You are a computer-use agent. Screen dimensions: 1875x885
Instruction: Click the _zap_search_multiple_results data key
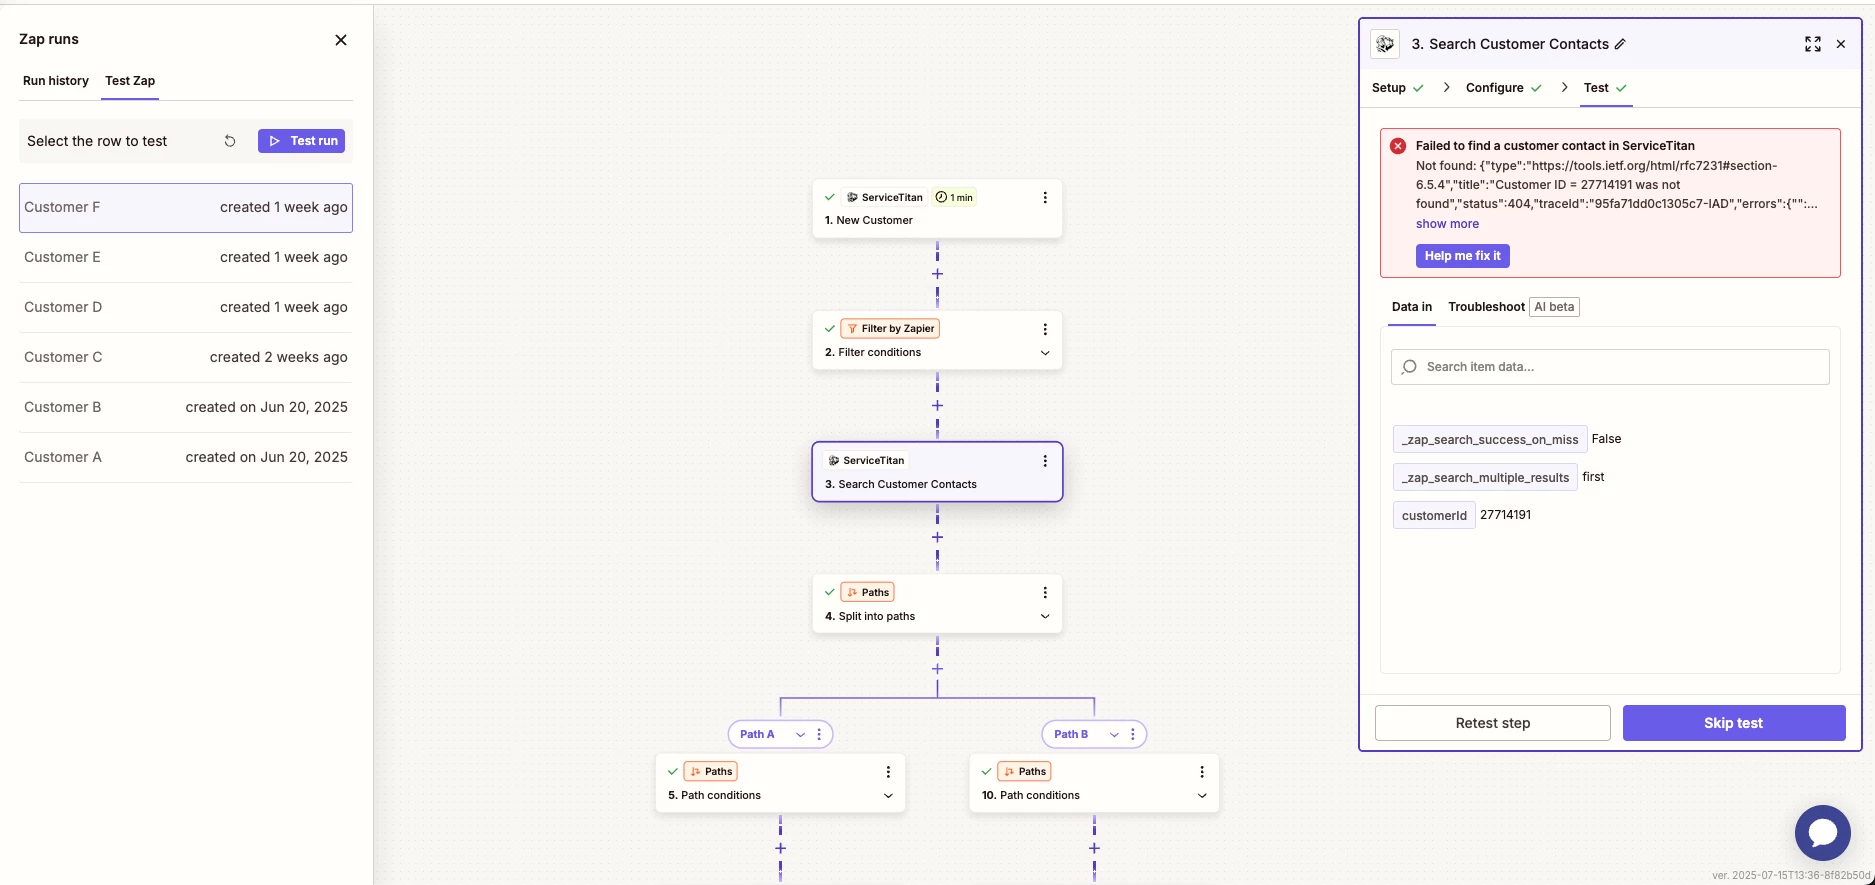1485,477
